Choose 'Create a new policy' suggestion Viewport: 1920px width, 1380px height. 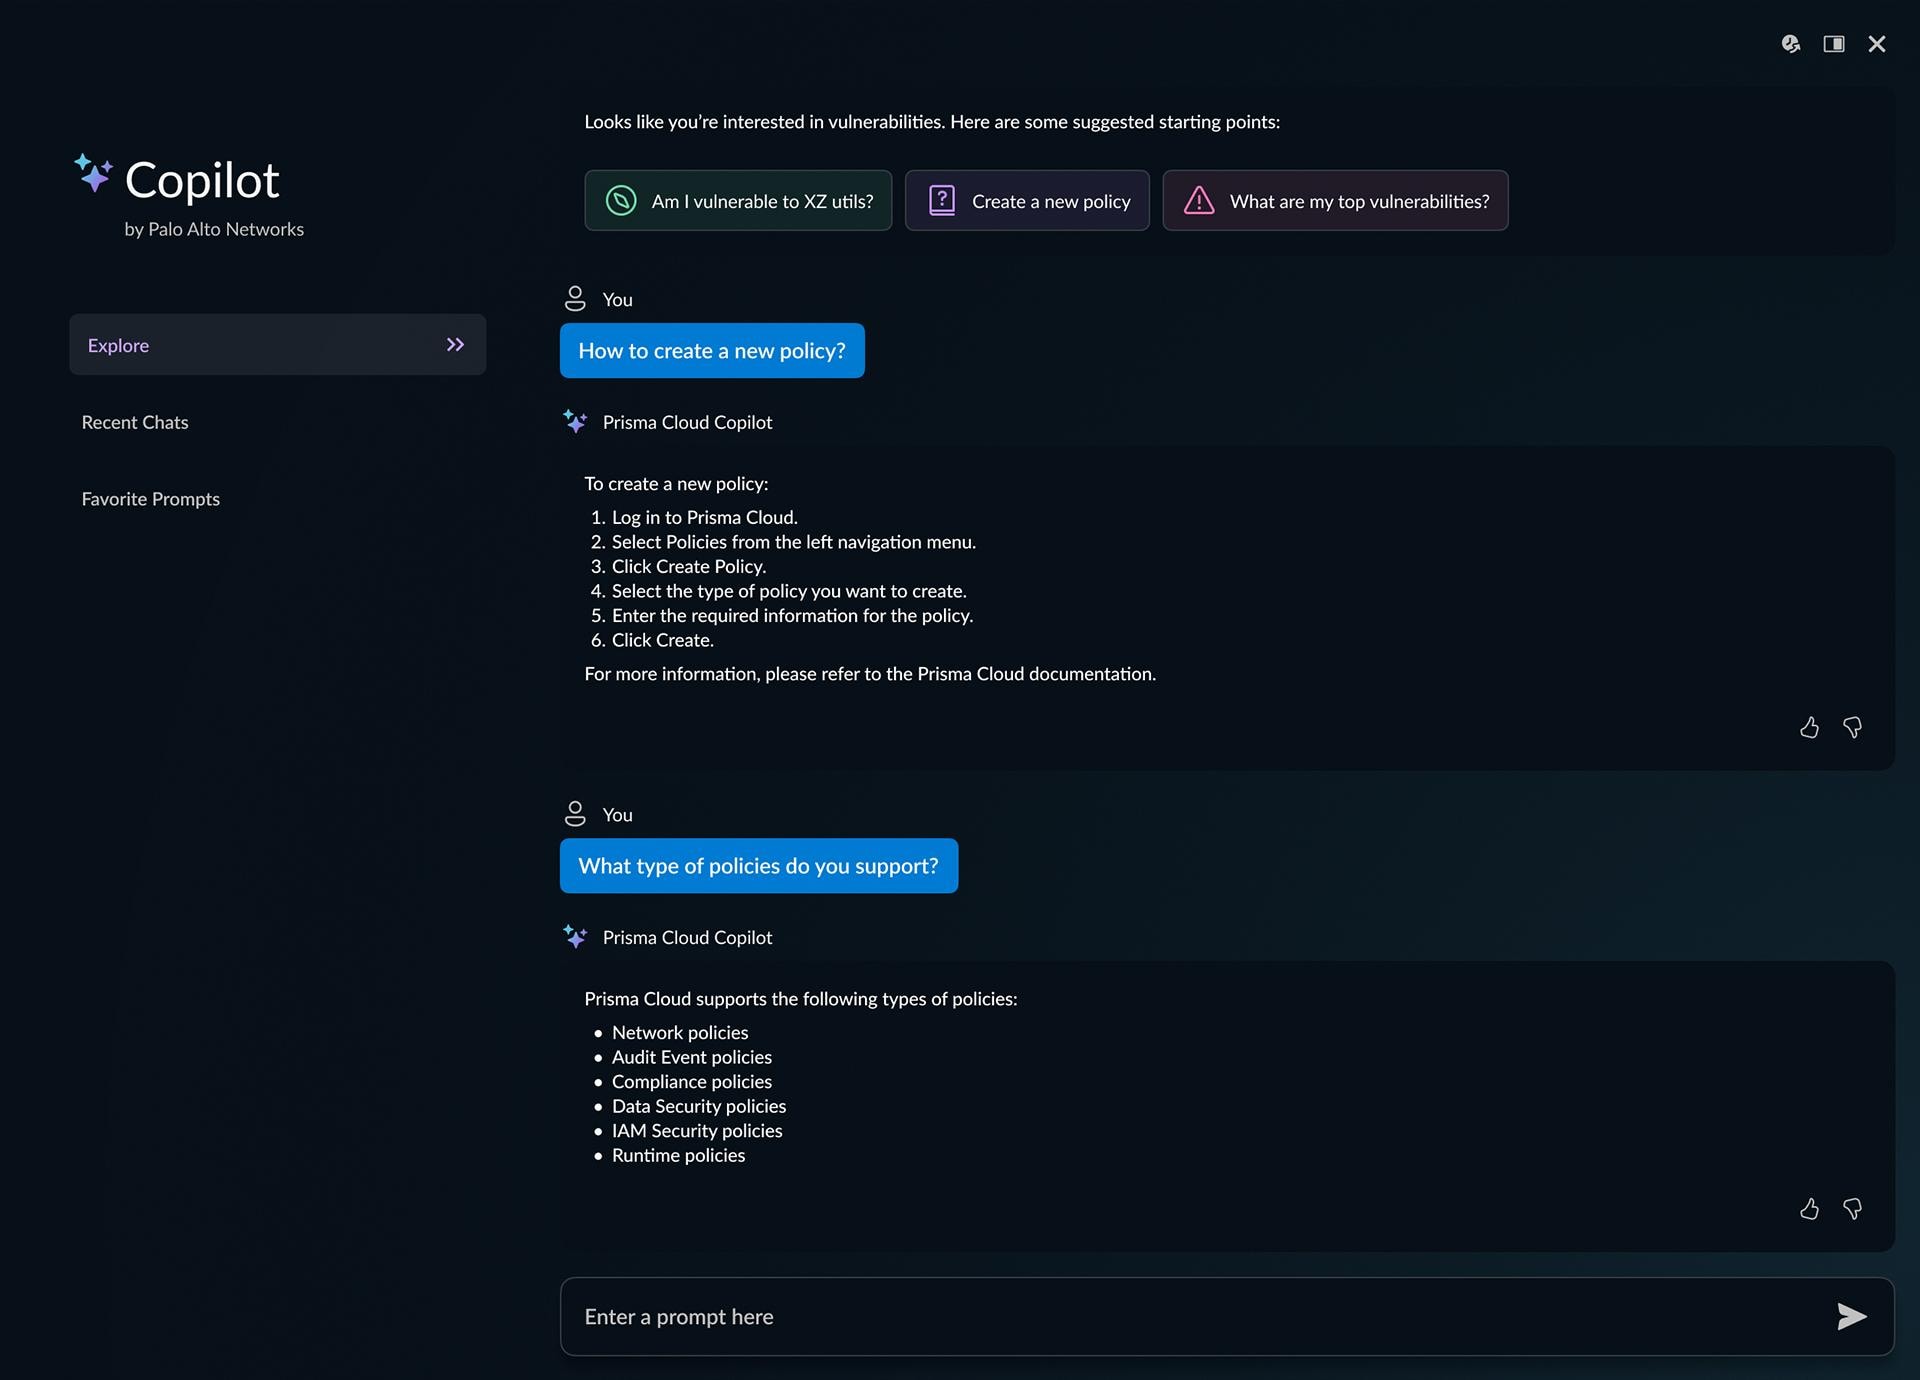pyautogui.click(x=1027, y=201)
